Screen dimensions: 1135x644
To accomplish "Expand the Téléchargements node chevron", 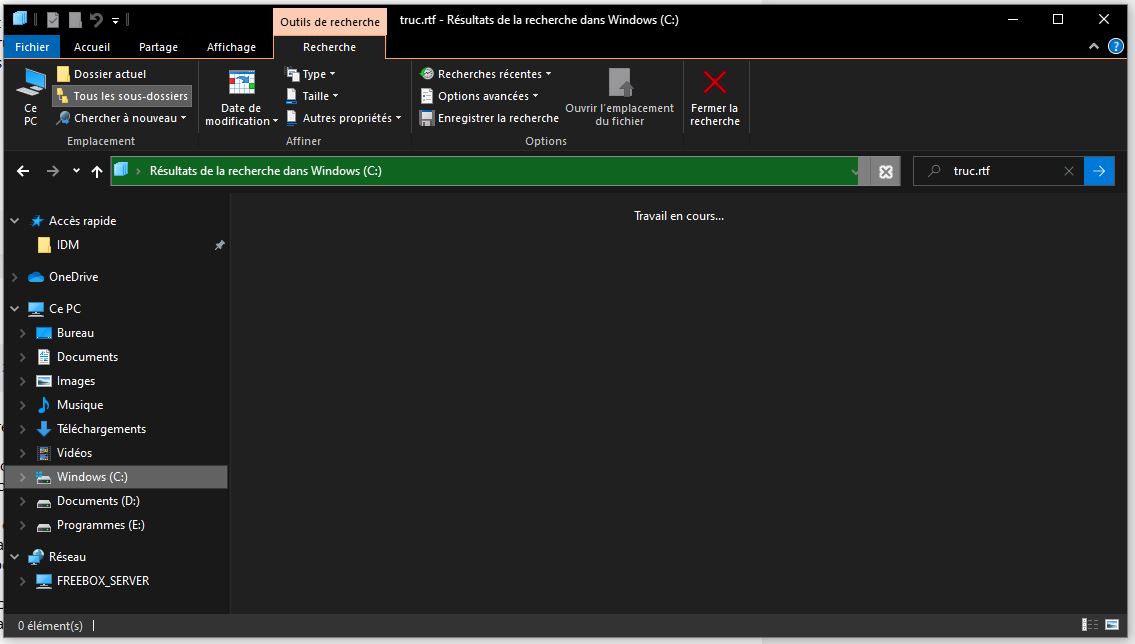I will click(22, 429).
